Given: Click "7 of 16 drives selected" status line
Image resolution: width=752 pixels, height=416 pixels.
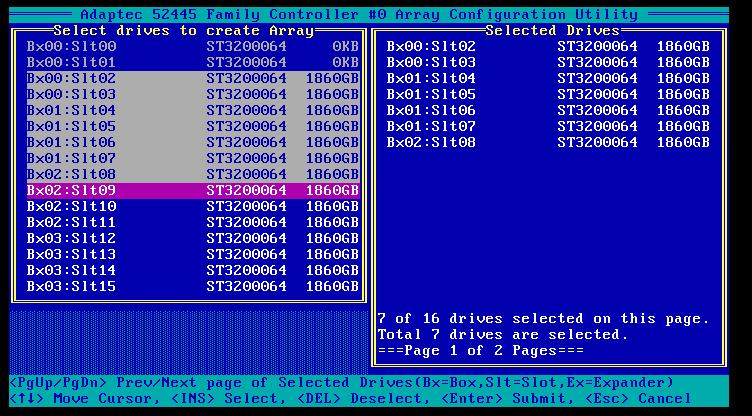Looking at the screenshot, I should (543, 319).
